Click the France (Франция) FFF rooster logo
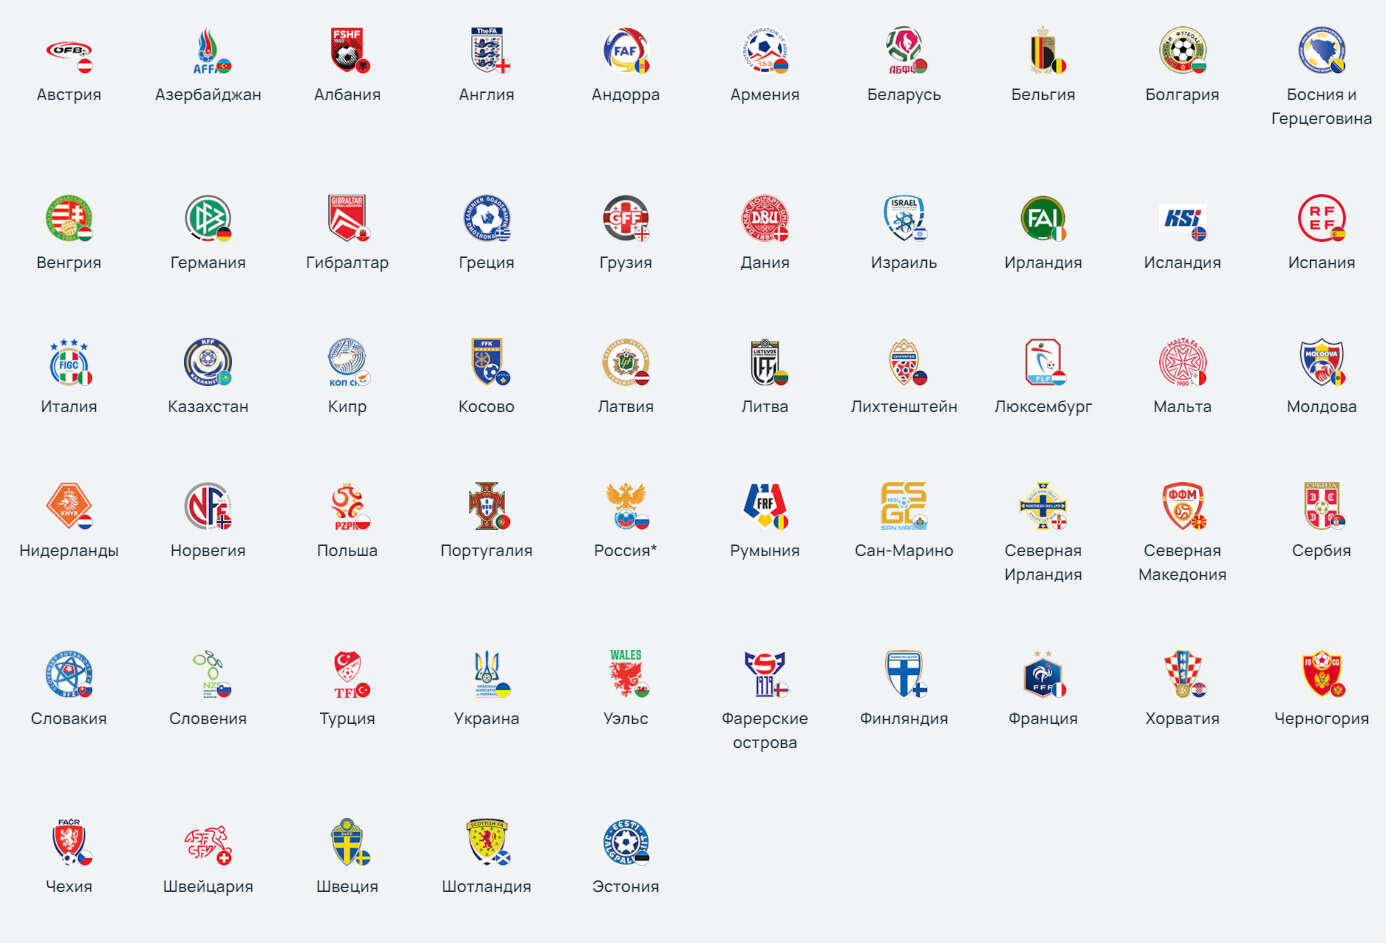 (x=1043, y=675)
